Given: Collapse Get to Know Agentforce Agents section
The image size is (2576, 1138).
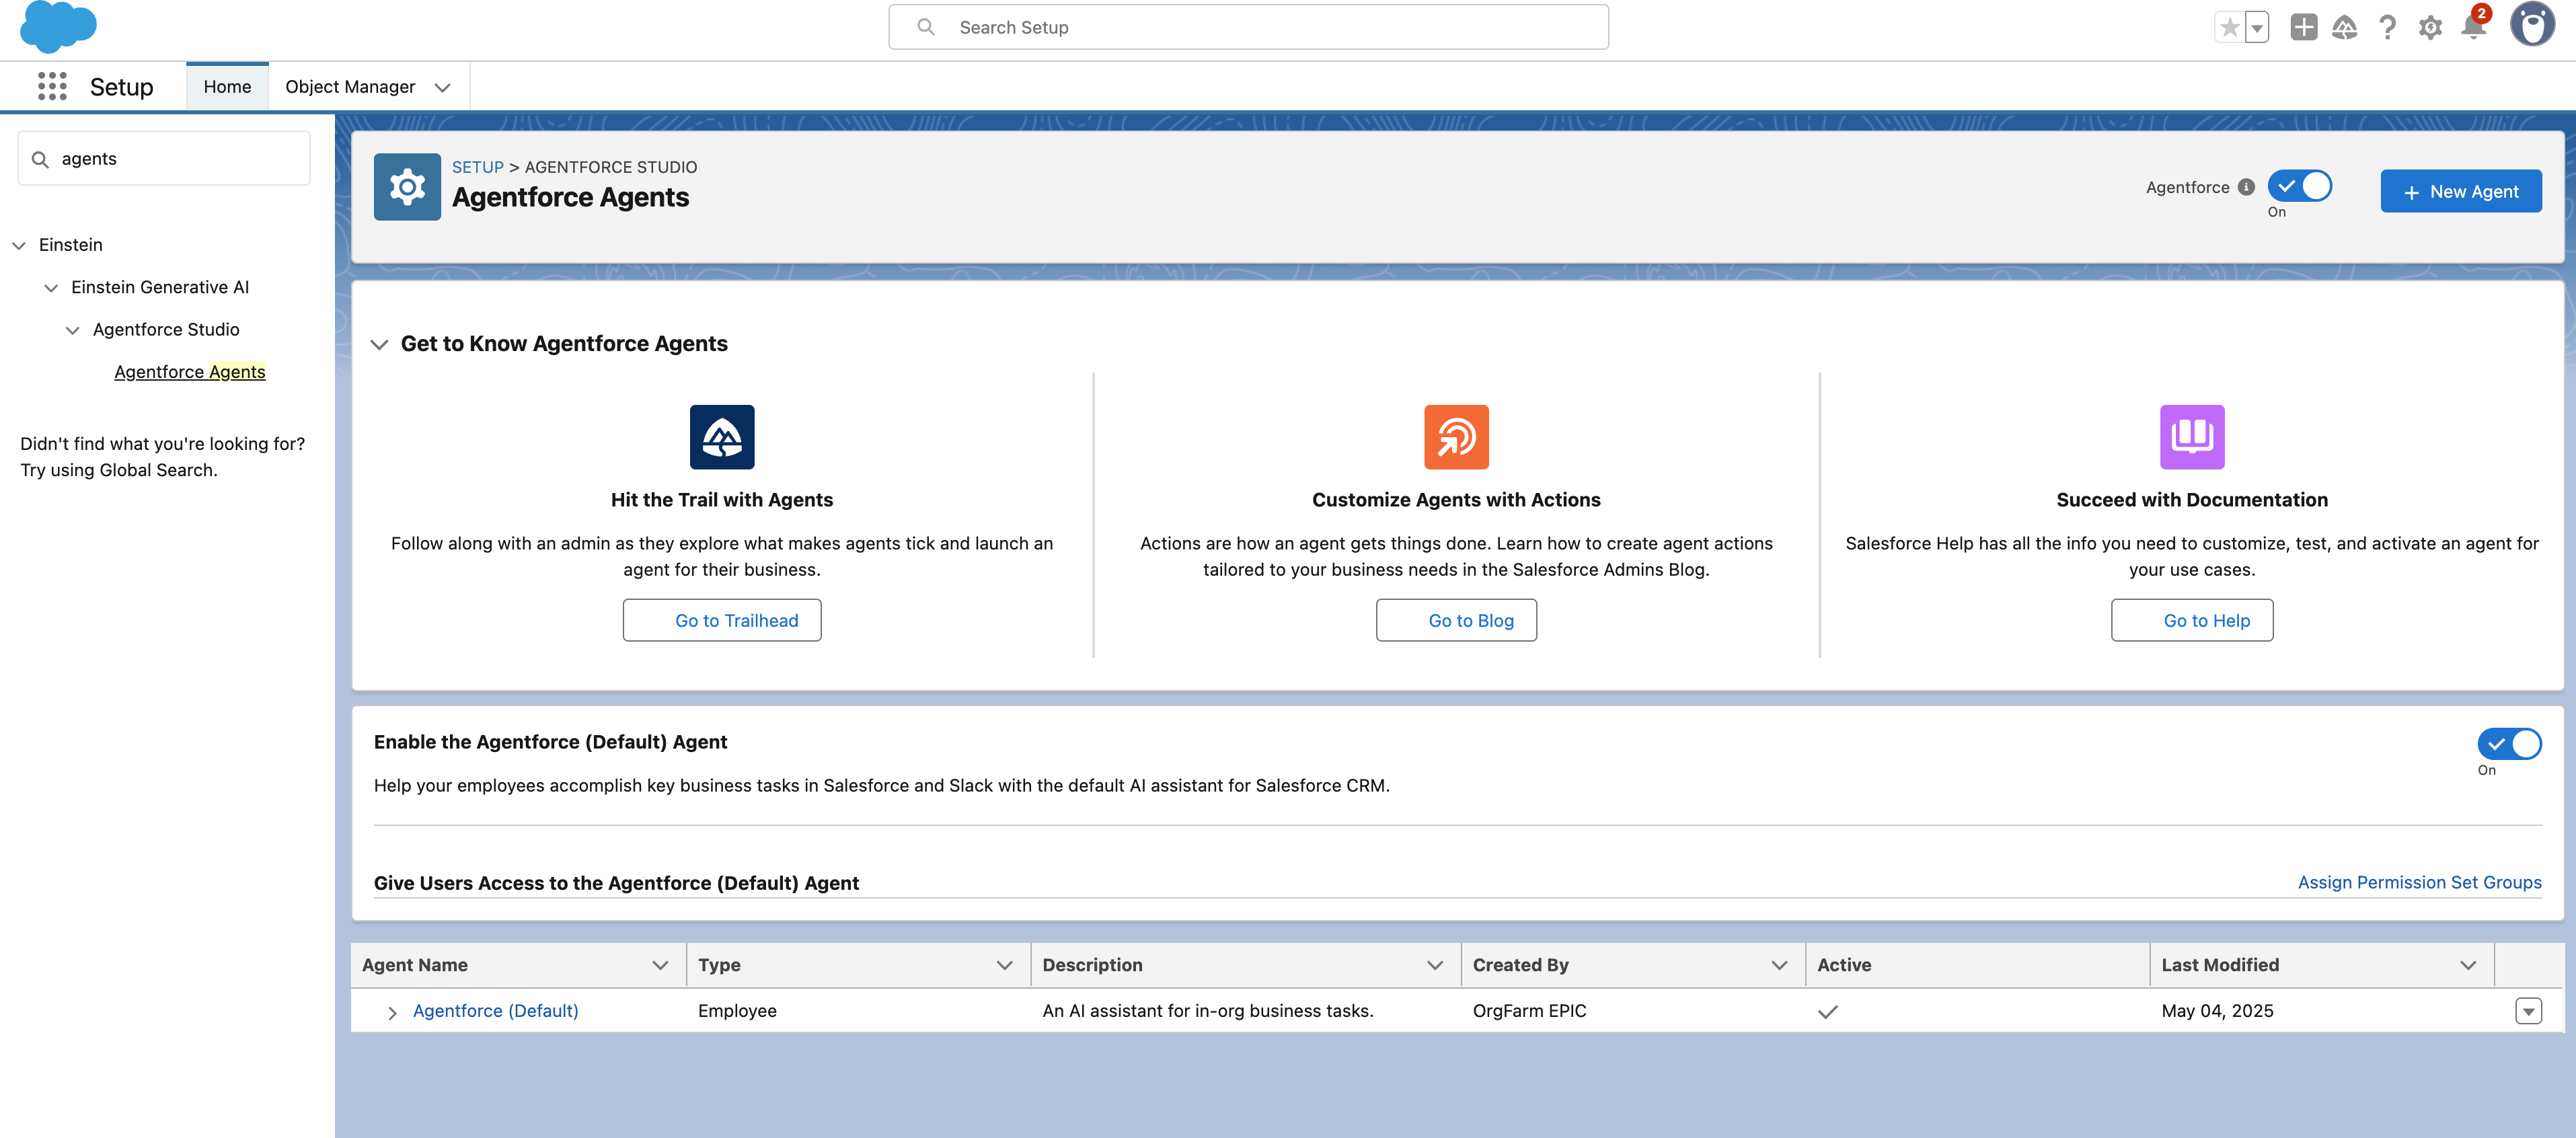Looking at the screenshot, I should 379,344.
